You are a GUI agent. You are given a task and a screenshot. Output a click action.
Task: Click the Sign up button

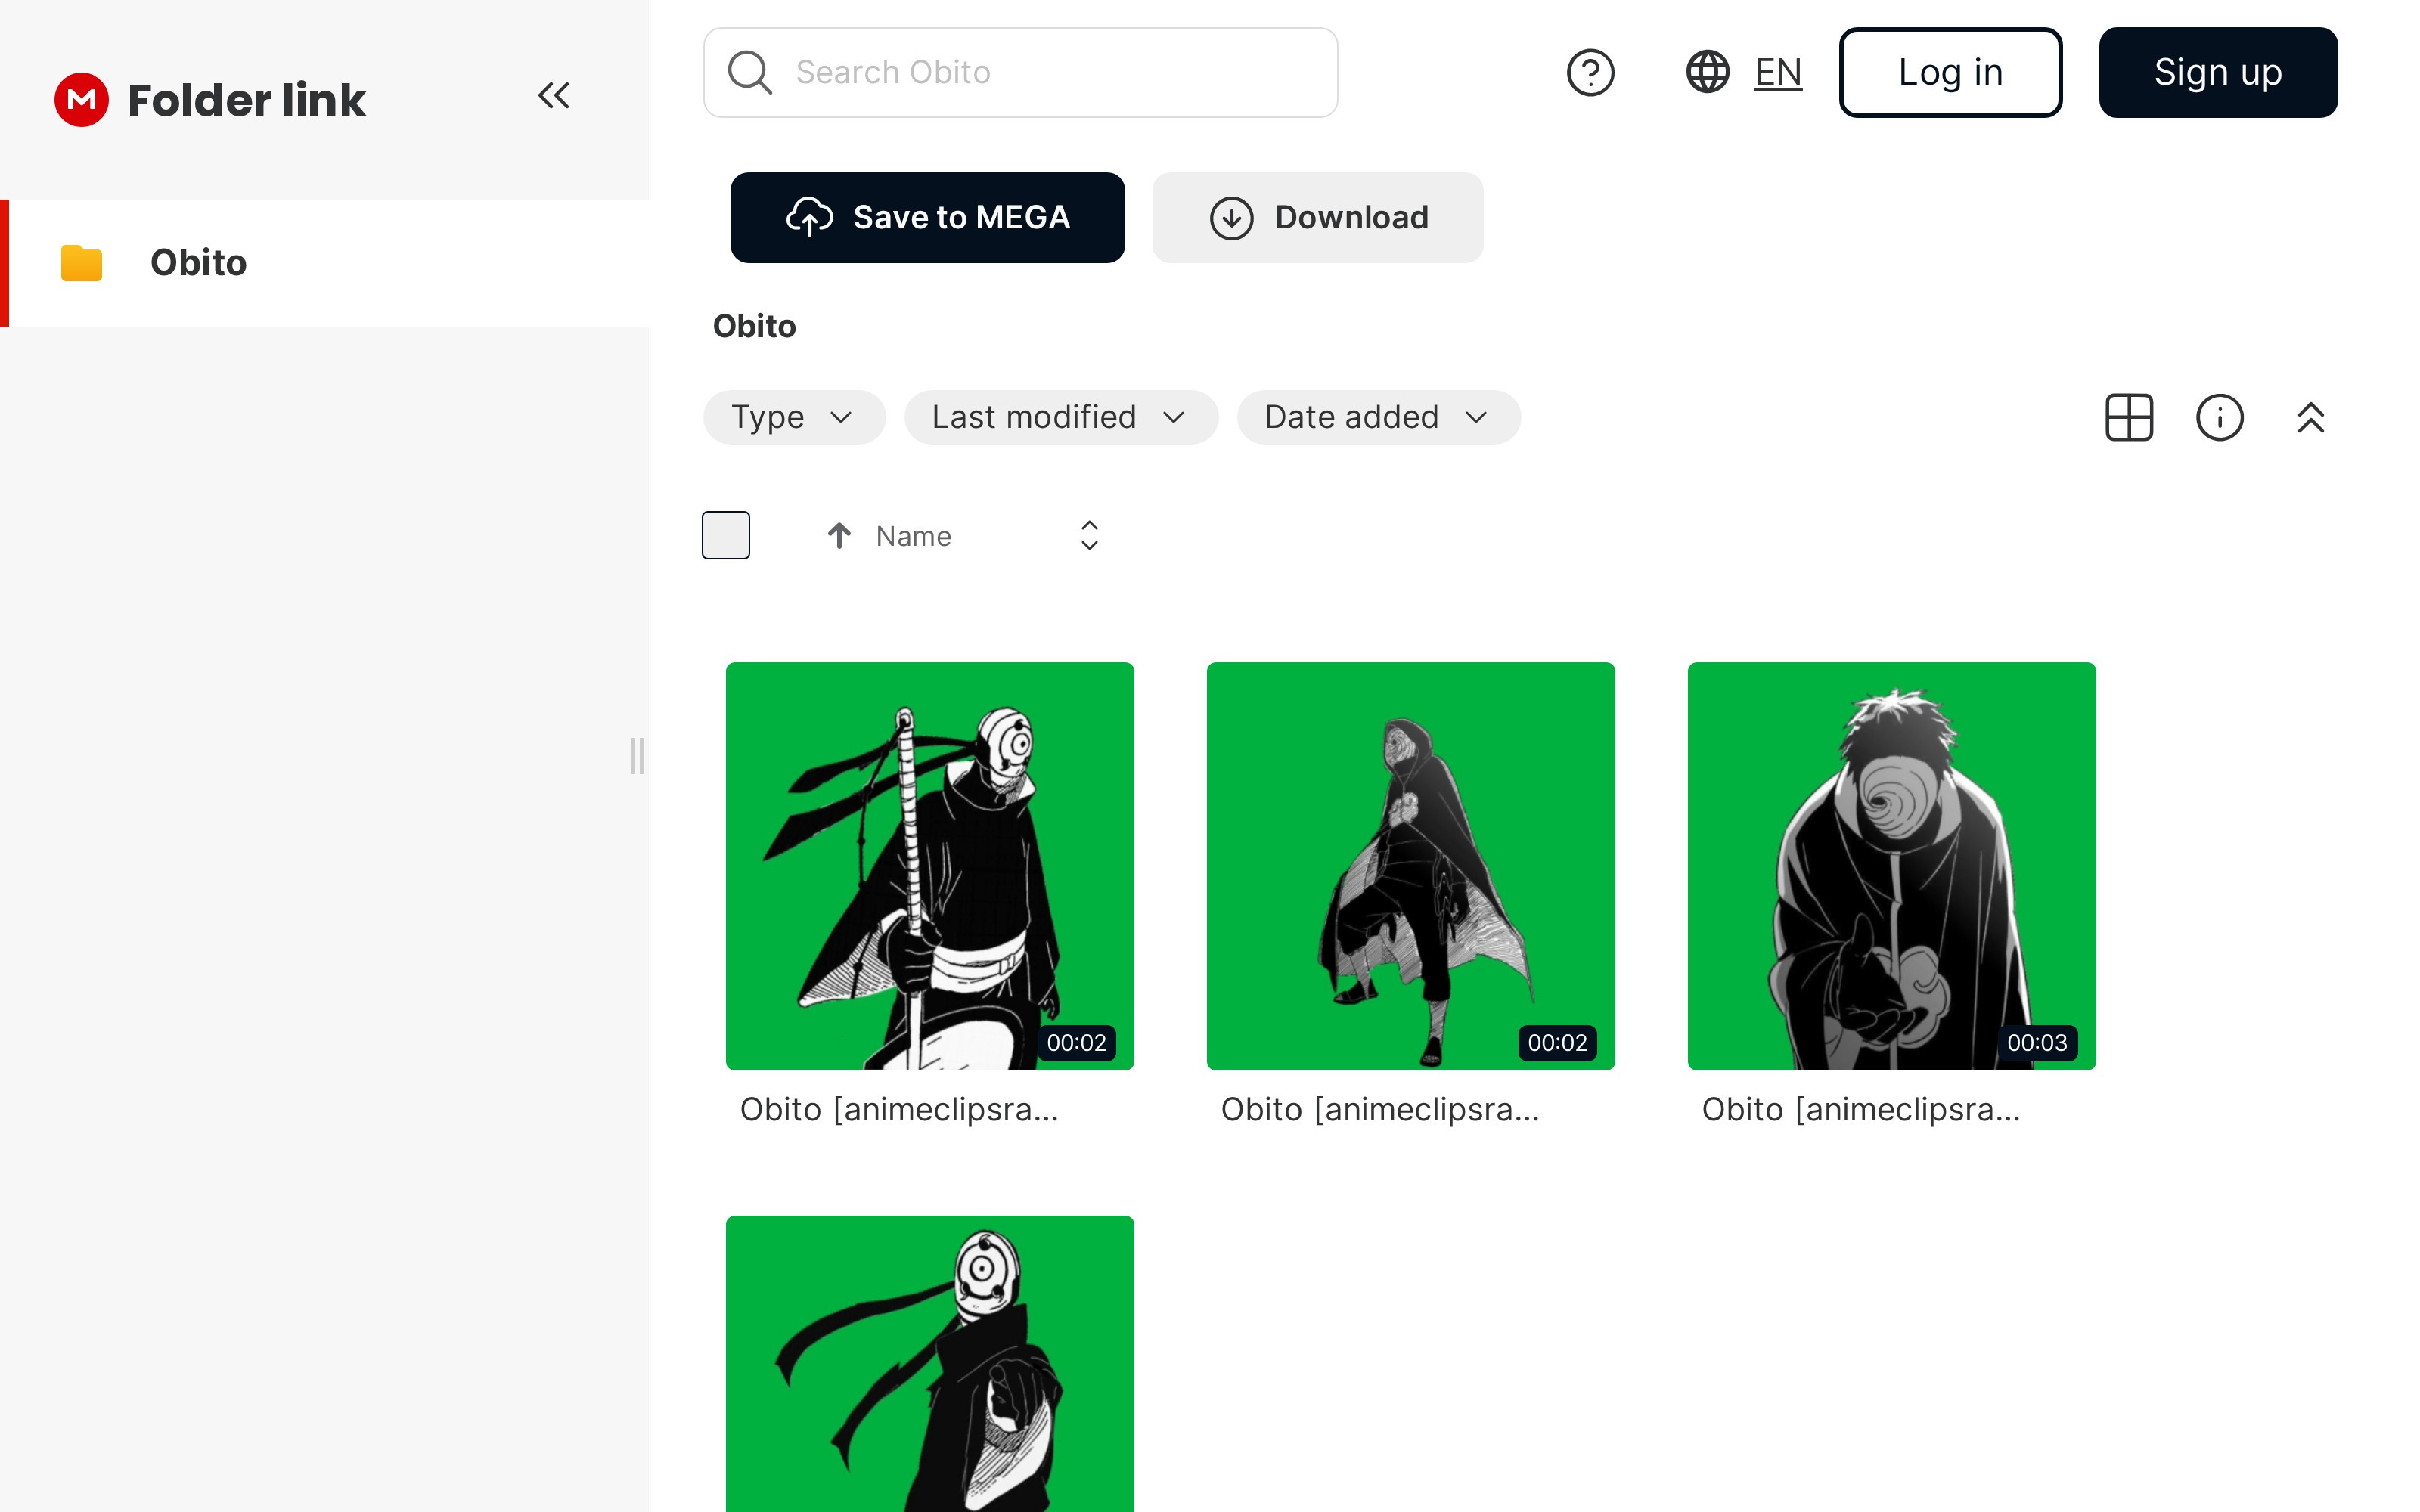[2218, 72]
